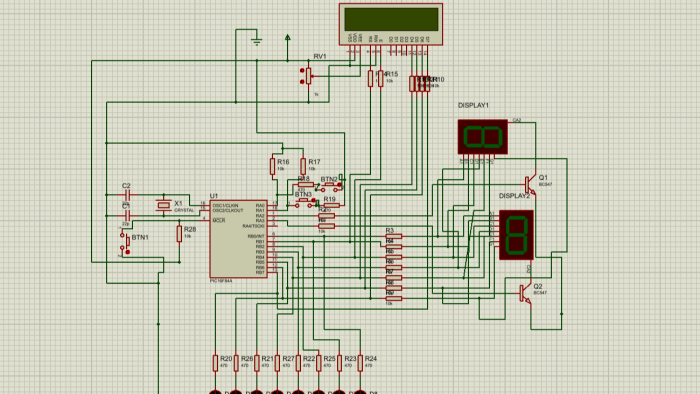The image size is (700, 394).
Task: Click the PIC16F84A part label
Action: (221, 281)
